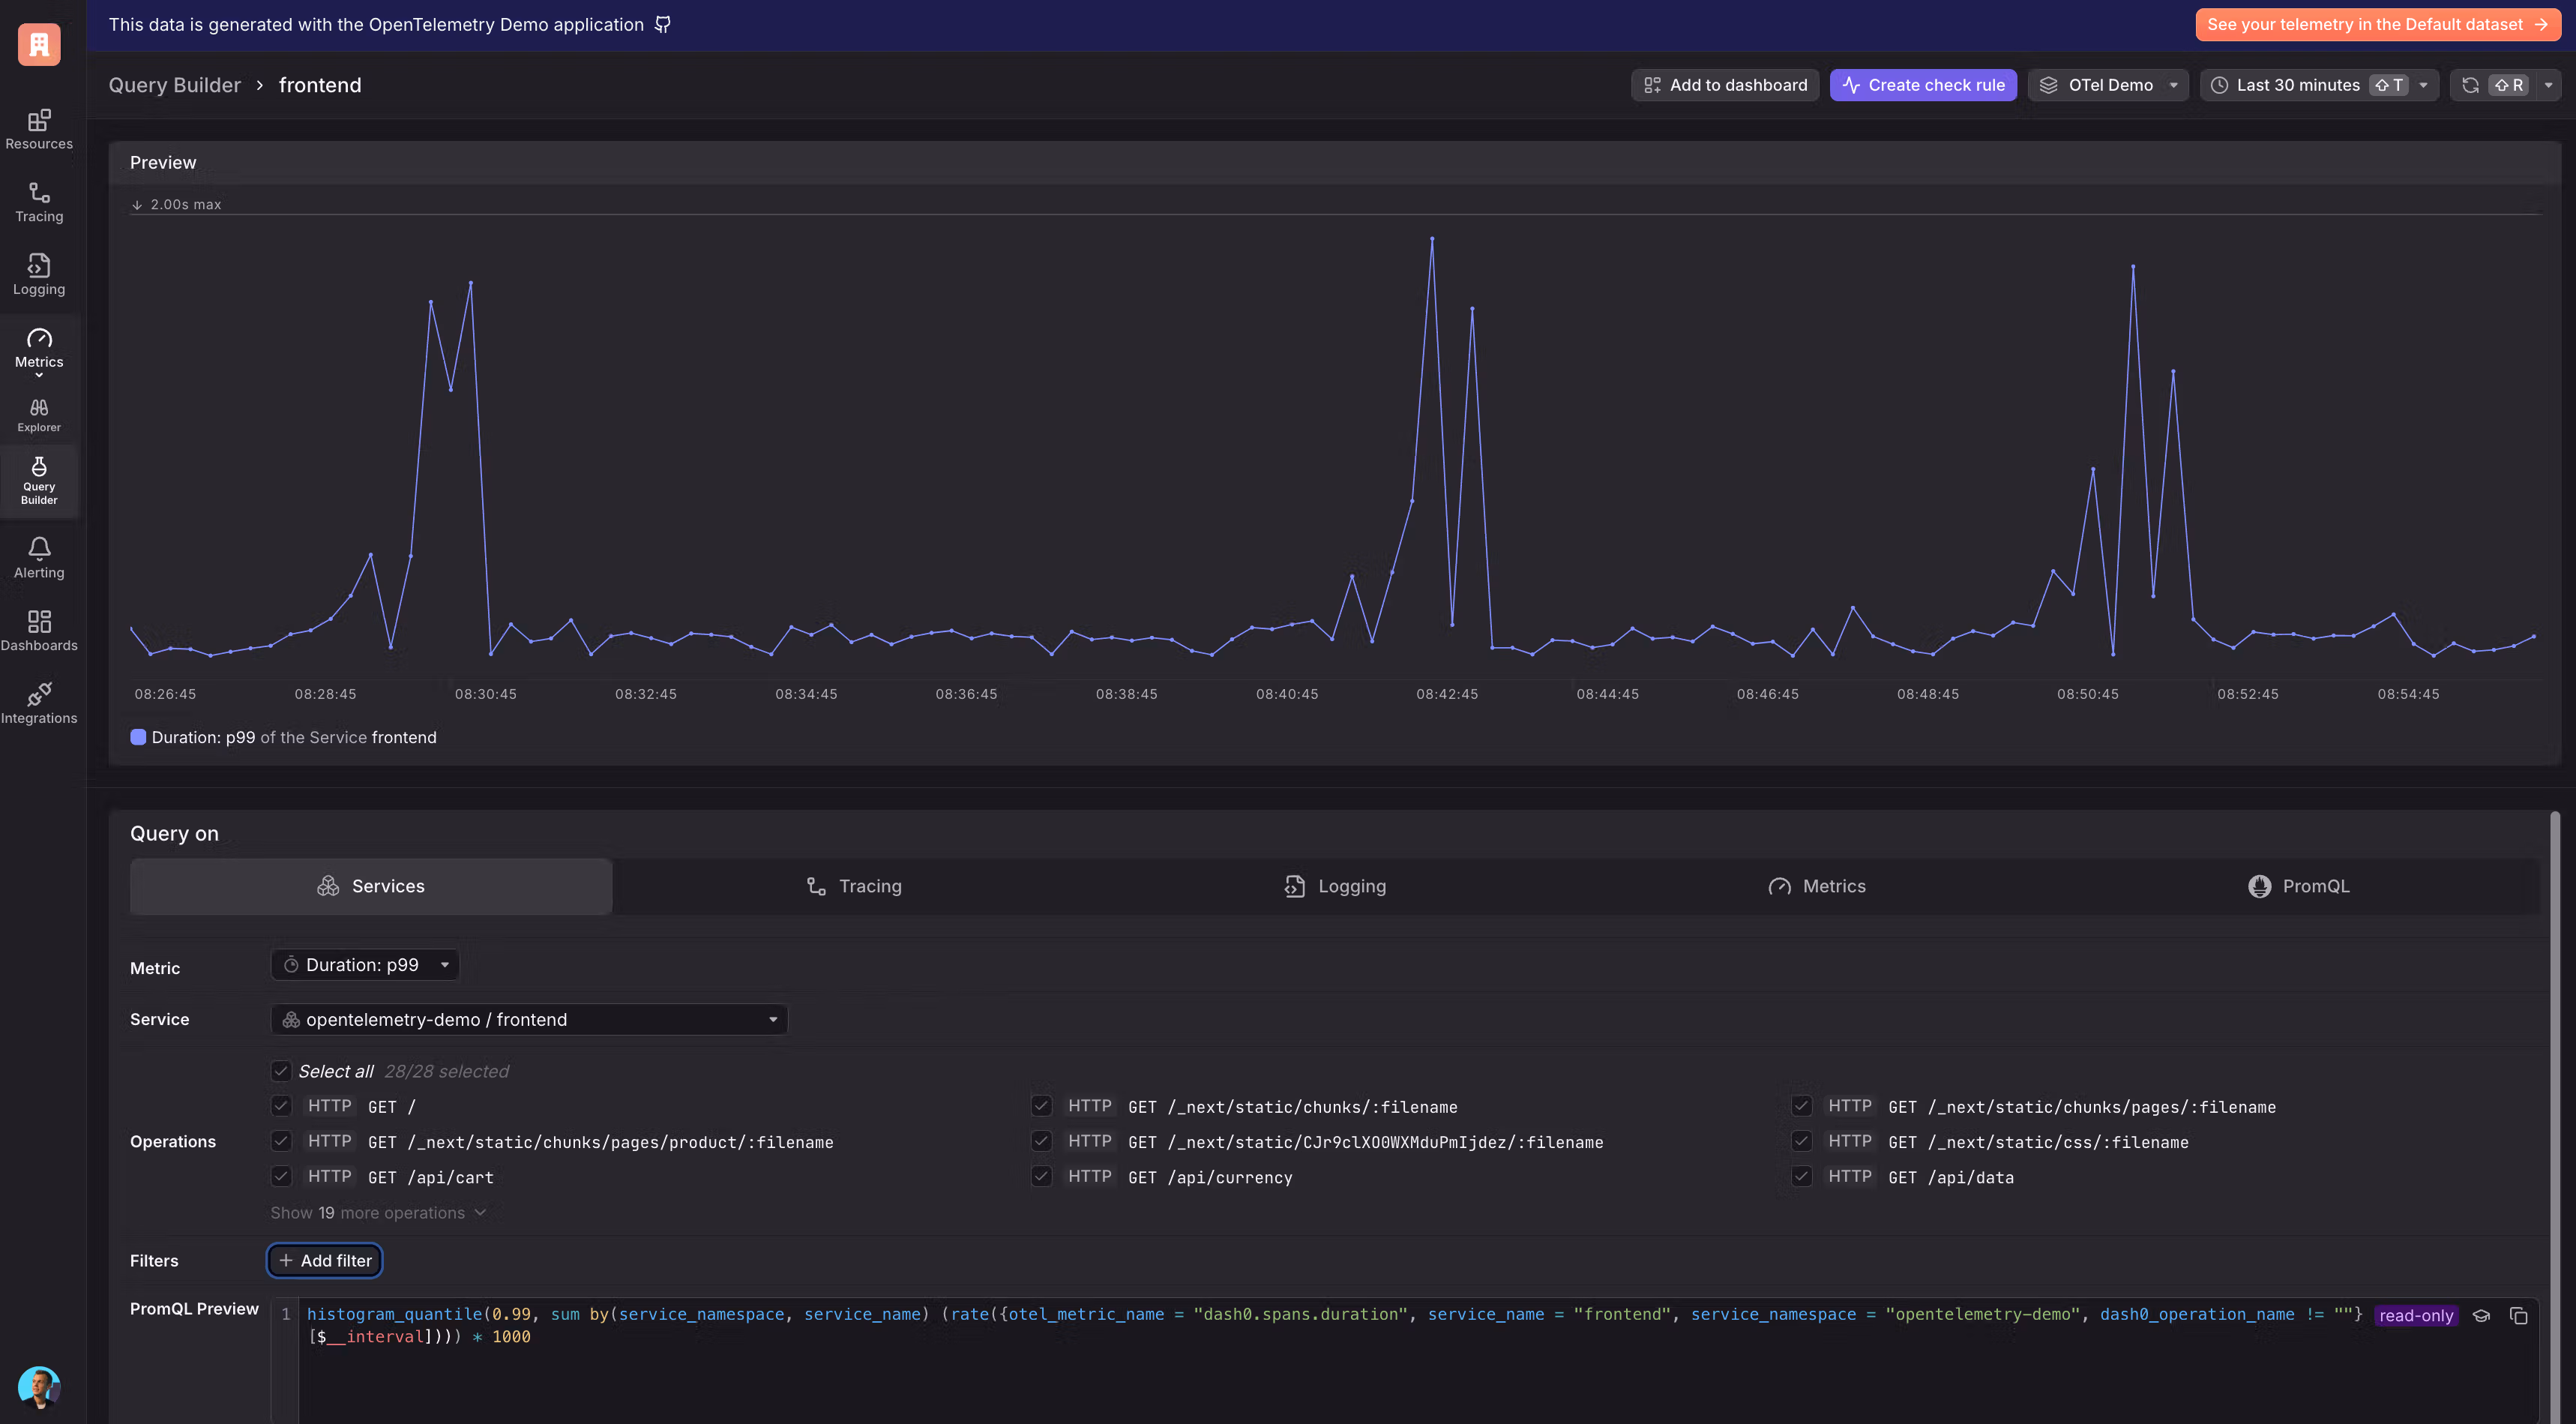Toggle GET /api/currency checkbox
2576x1424 pixels.
(x=1041, y=1177)
